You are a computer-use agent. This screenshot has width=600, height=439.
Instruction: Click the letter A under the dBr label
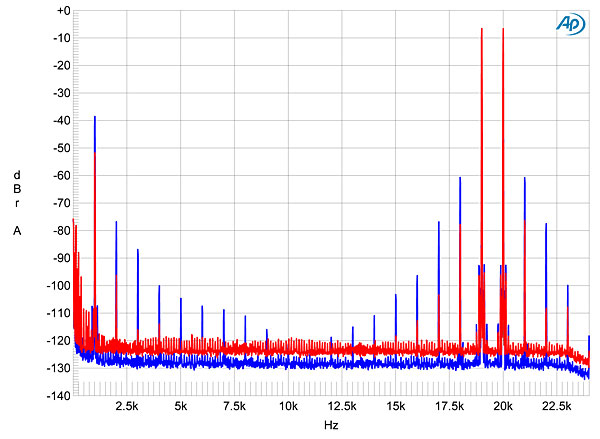[17, 231]
